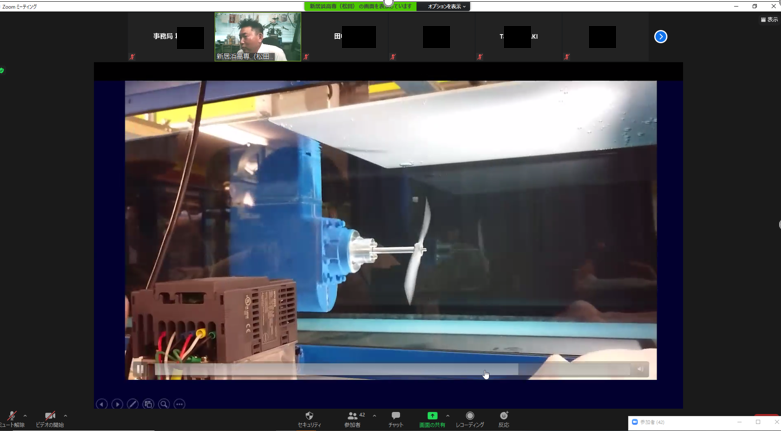The width and height of the screenshot is (781, 431).
Task: Open the Chat bubble
Action: (x=396, y=419)
